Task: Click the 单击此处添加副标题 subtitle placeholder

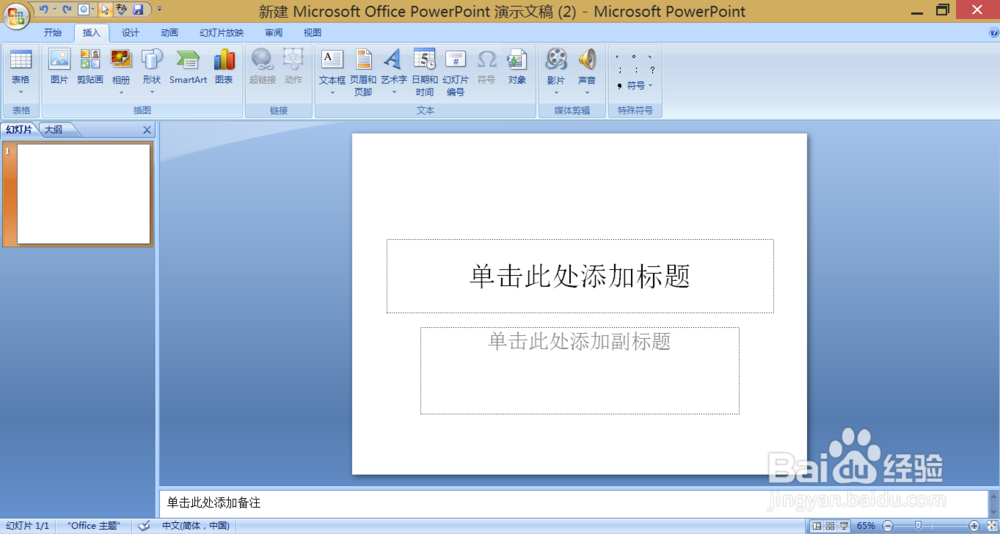Action: coord(580,371)
